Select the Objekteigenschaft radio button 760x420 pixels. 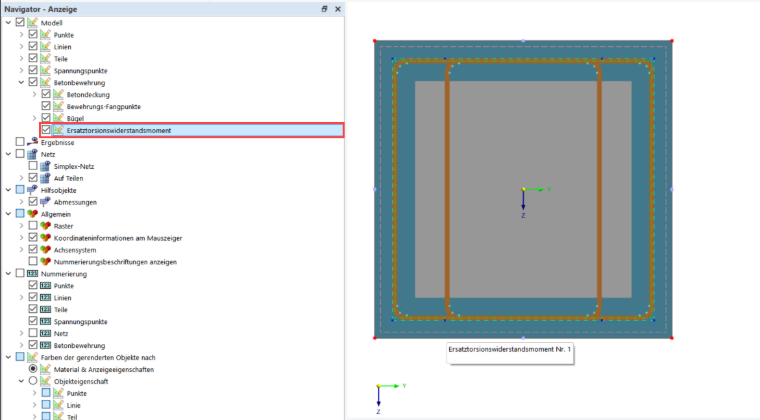(x=33, y=381)
